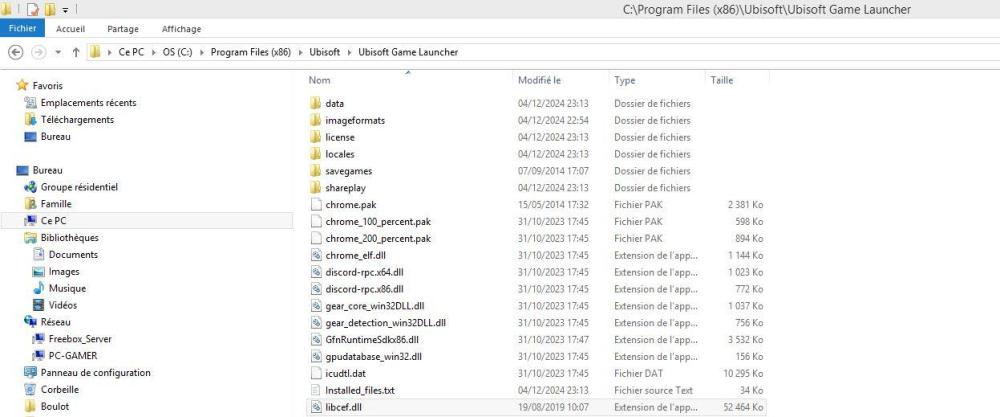Open Vidéos library icon
The height and width of the screenshot is (417, 1000).
tap(38, 305)
